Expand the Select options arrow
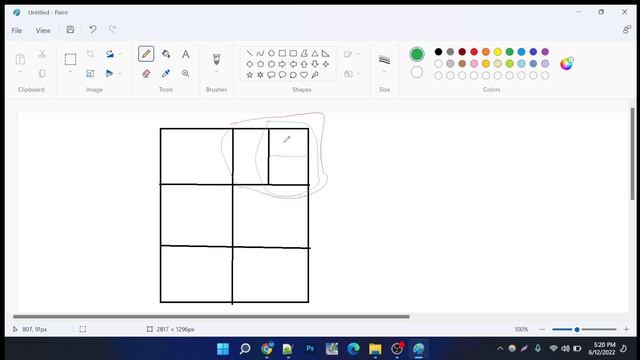The image size is (640, 360). [x=70, y=72]
